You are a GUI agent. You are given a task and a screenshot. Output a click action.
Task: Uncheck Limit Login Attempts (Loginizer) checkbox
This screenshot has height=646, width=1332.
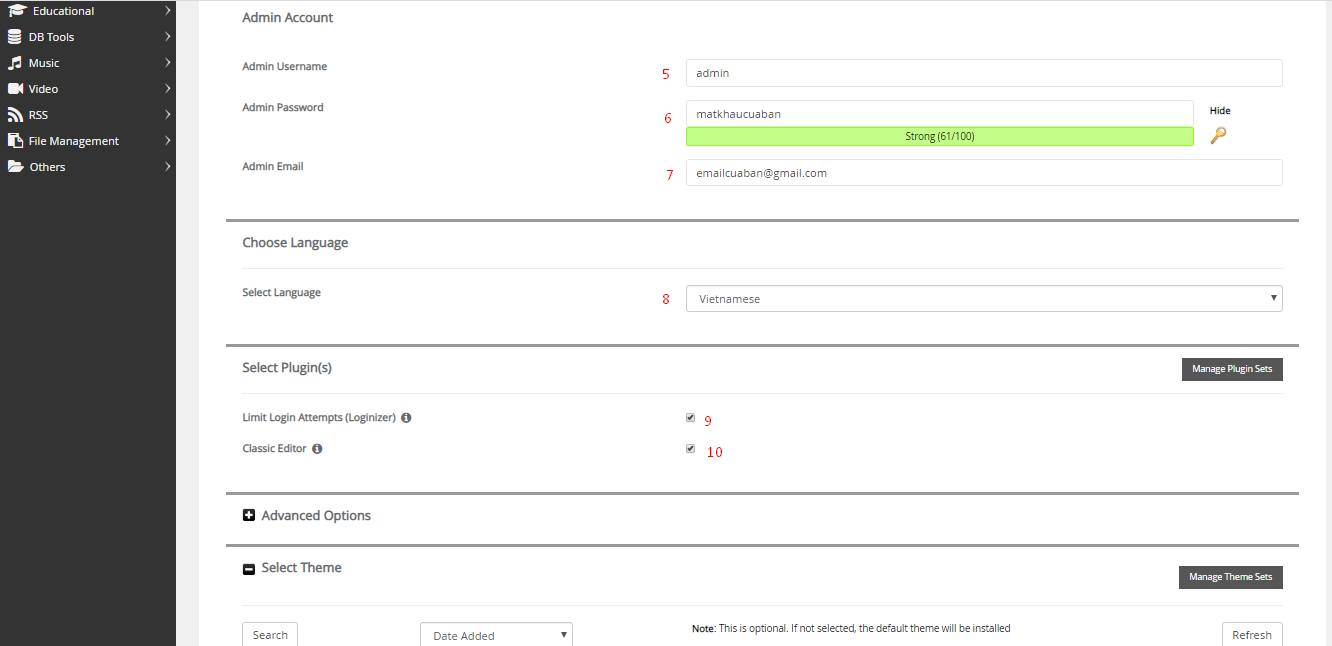[690, 418]
